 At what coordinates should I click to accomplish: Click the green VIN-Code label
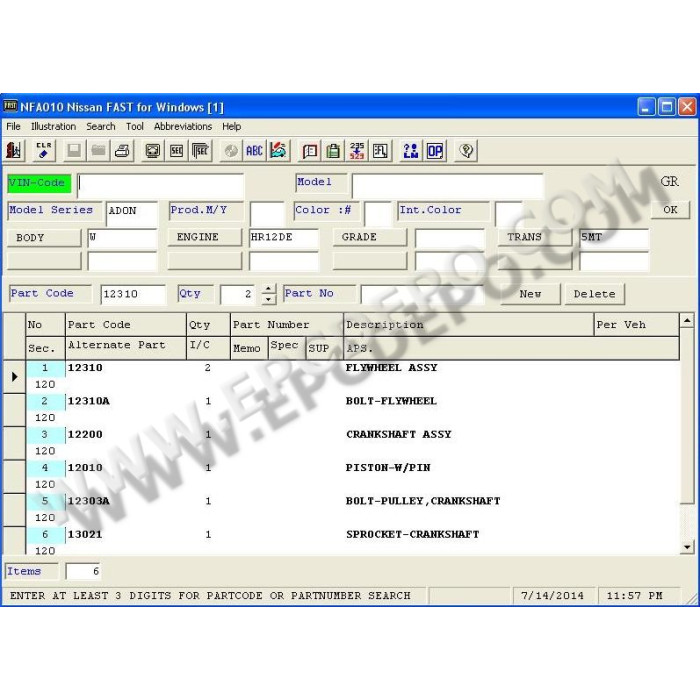tap(39, 183)
